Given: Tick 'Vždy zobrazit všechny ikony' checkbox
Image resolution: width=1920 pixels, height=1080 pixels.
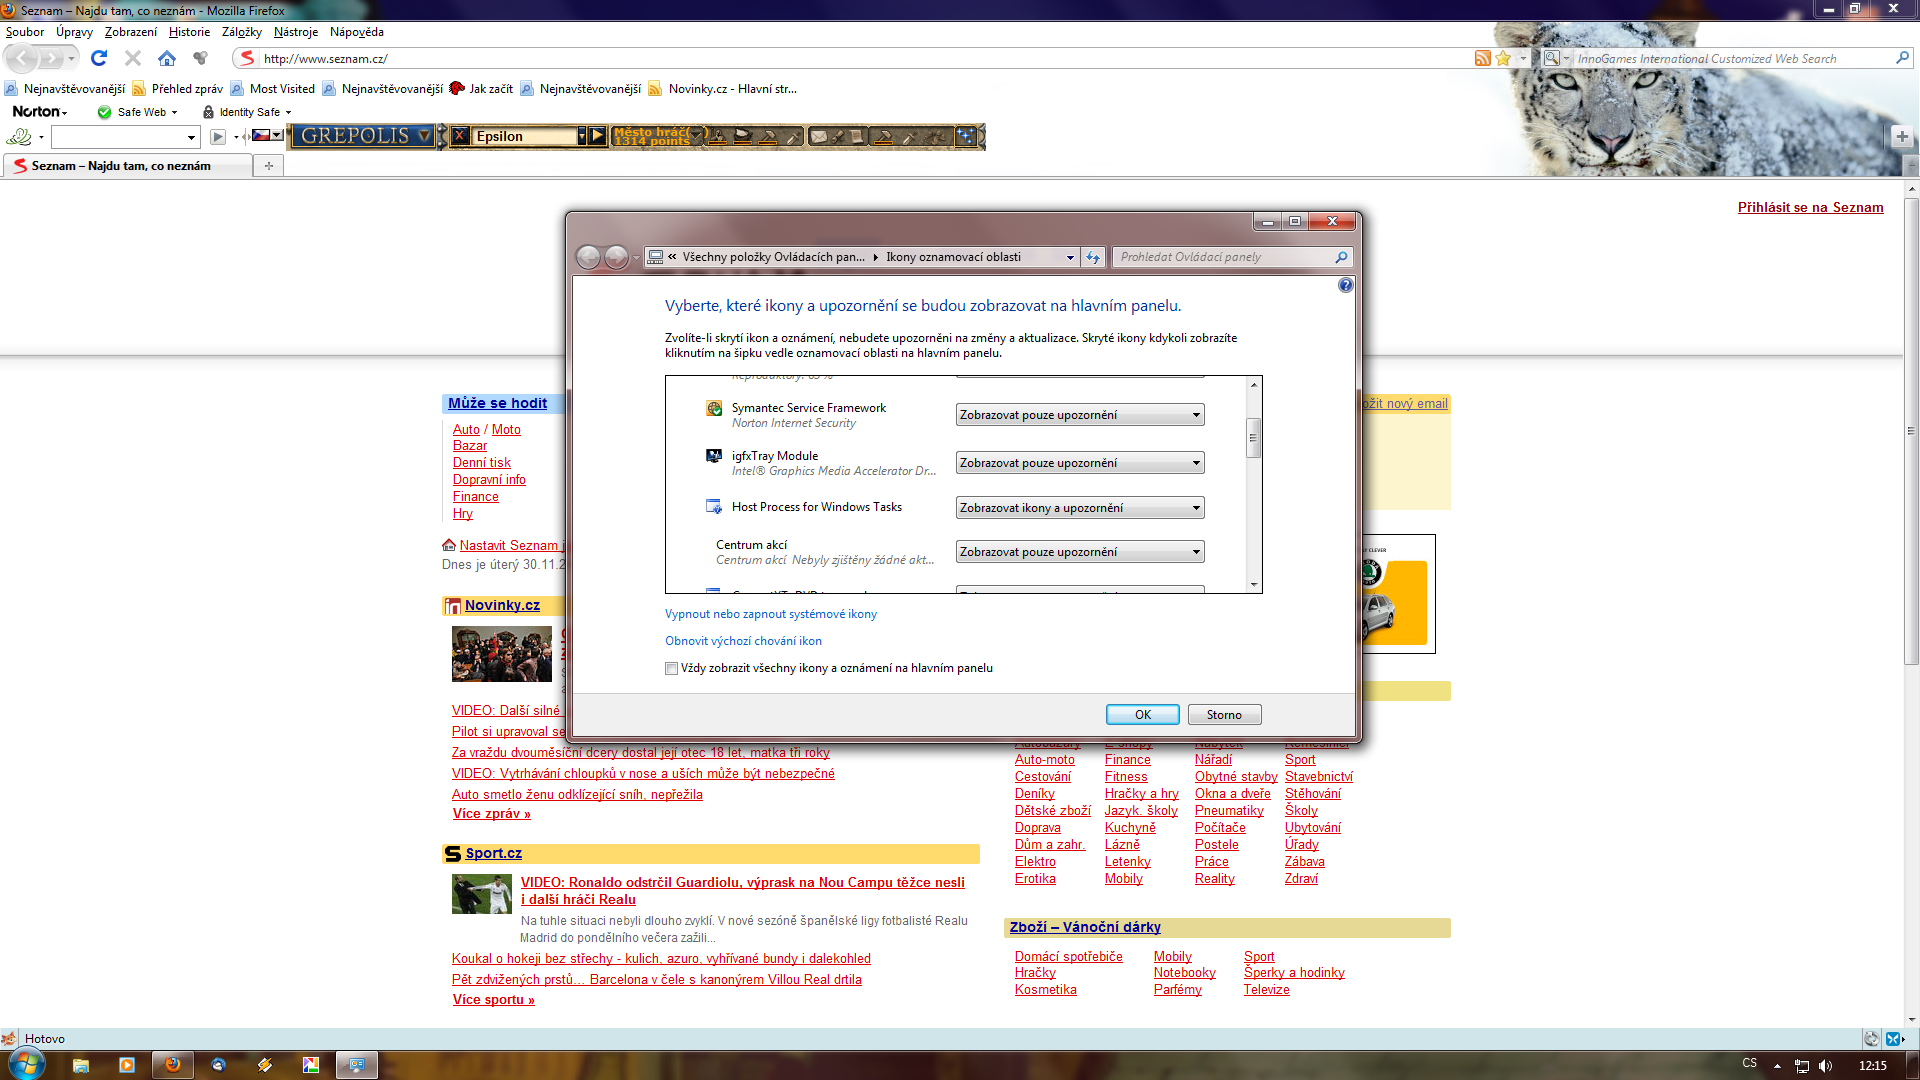Looking at the screenshot, I should [x=671, y=668].
